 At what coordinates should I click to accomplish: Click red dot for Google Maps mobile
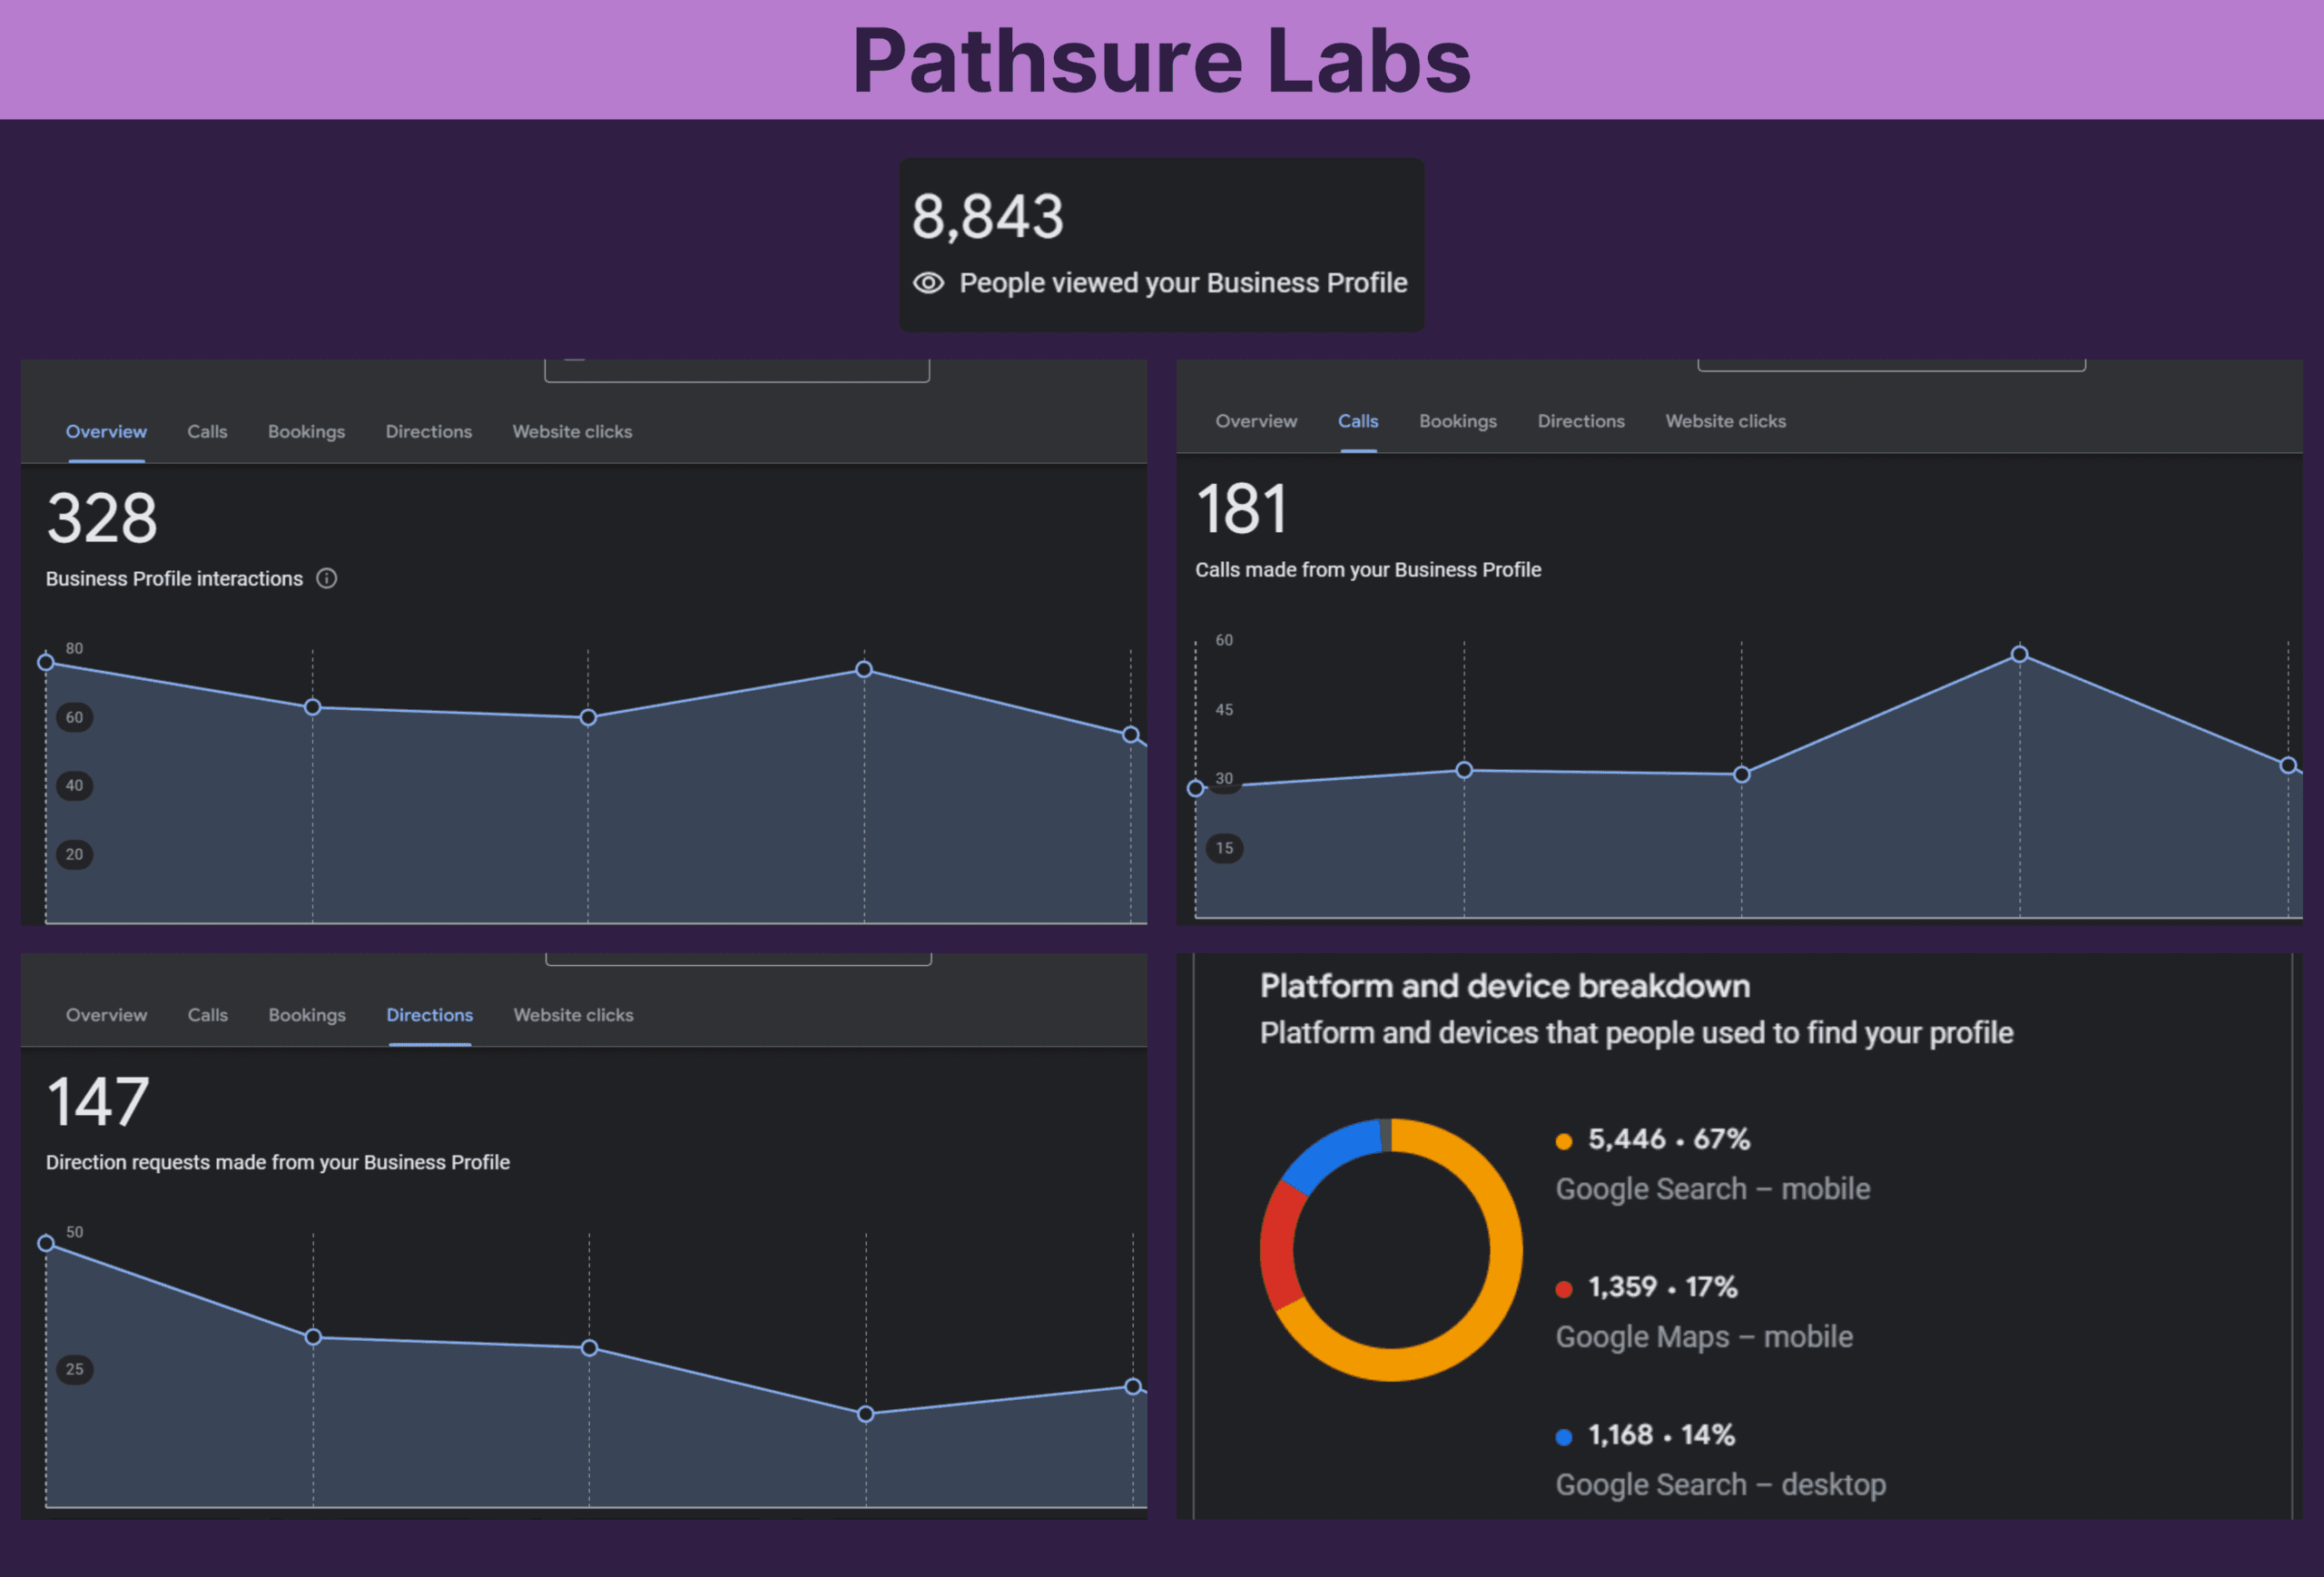(1564, 1289)
